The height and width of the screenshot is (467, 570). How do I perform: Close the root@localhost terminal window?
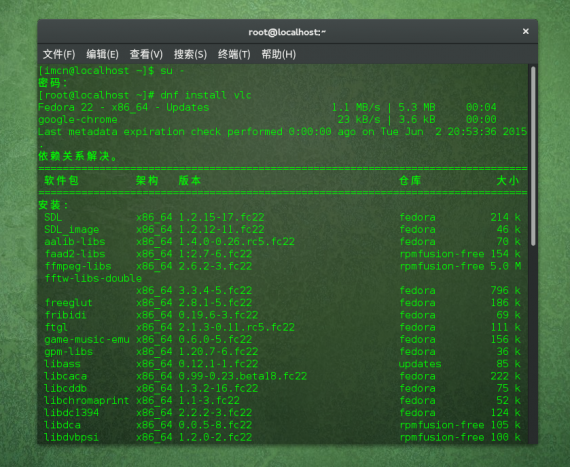(x=525, y=32)
